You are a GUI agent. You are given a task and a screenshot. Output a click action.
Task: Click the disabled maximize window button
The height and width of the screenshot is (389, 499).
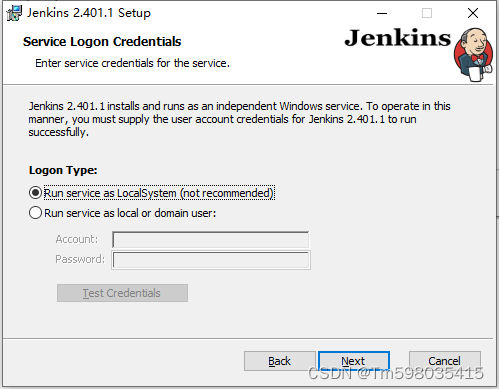coord(427,13)
